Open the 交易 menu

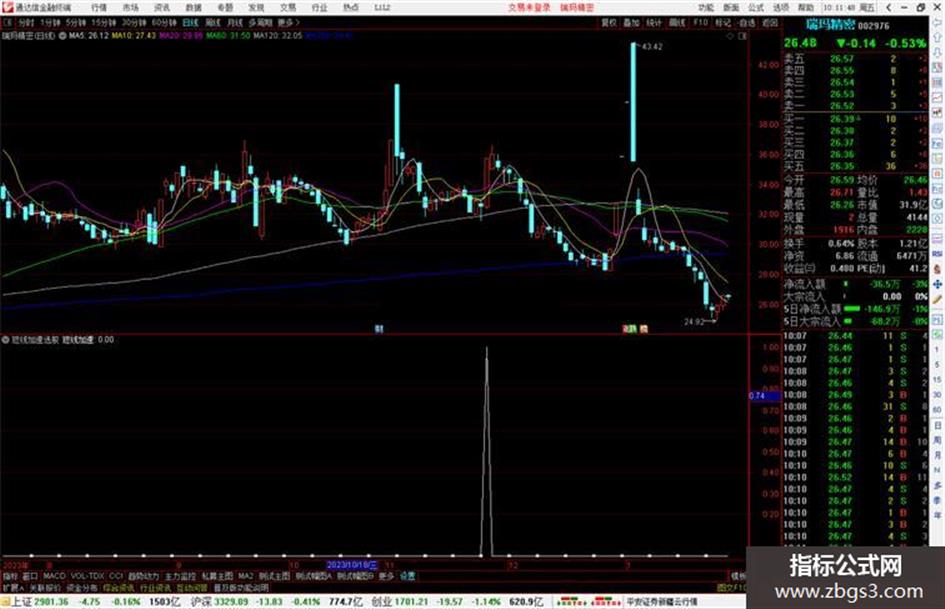[x=288, y=7]
